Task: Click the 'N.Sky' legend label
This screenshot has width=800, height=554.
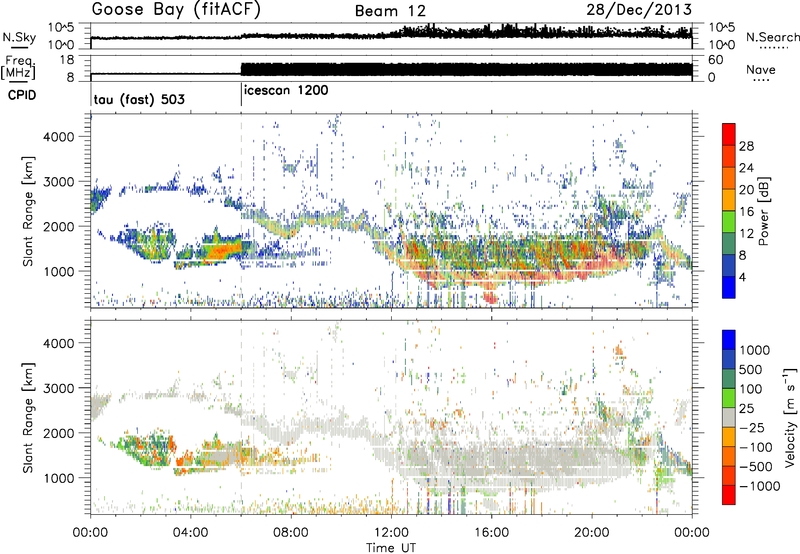Action: 19,37
